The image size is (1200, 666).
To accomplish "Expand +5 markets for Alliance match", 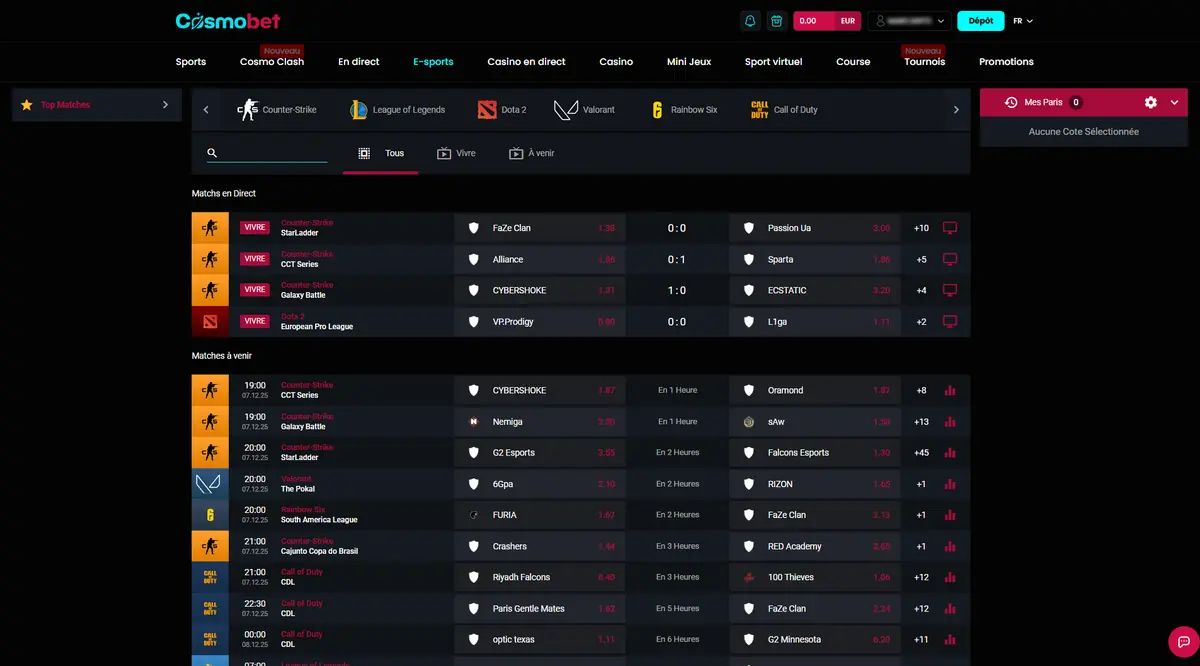I will (x=921, y=259).
